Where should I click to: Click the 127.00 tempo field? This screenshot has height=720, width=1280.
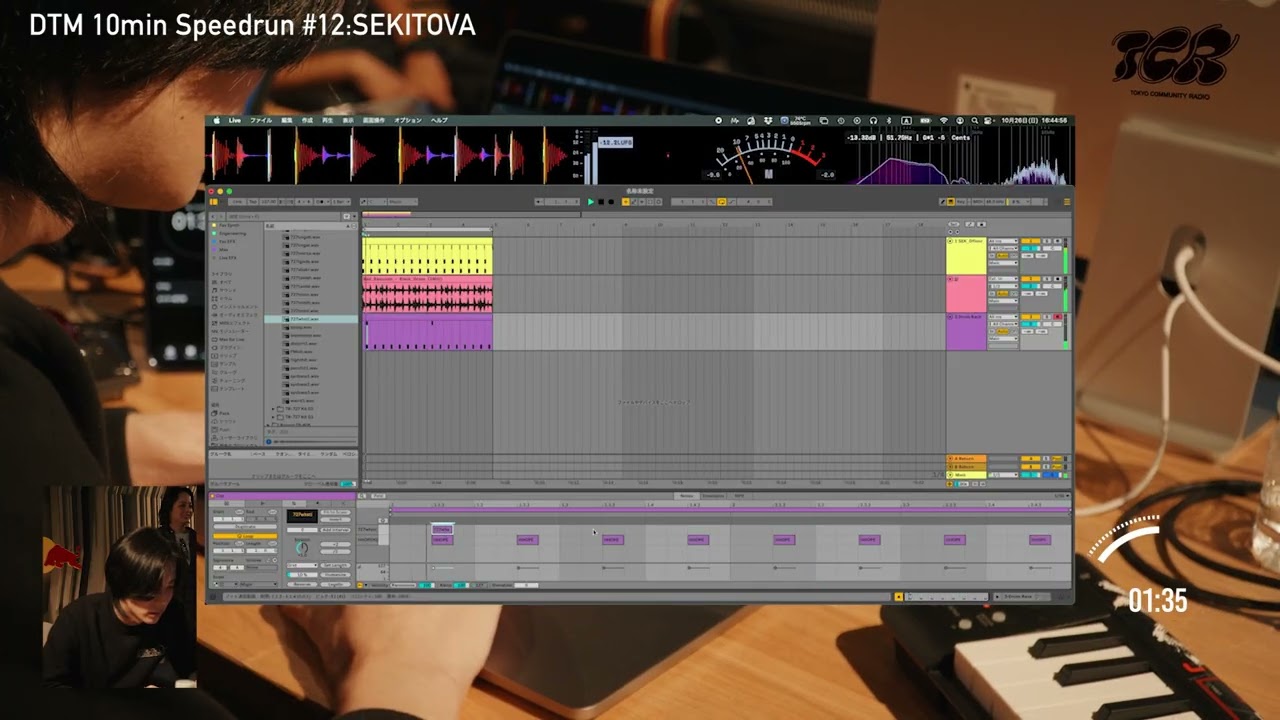point(269,202)
